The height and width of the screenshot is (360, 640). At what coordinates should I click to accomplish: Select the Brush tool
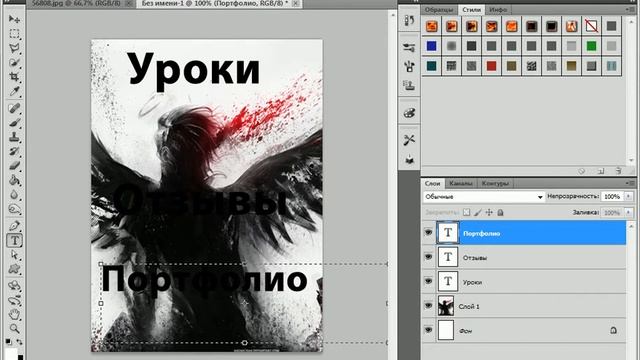click(x=14, y=122)
